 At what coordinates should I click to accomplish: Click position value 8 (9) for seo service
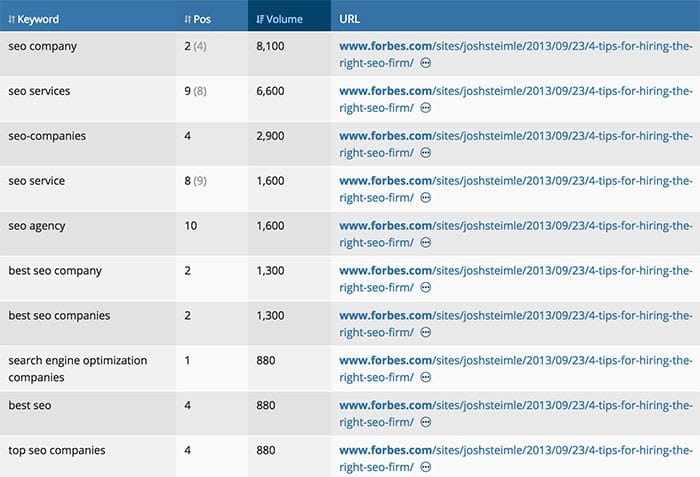(195, 181)
